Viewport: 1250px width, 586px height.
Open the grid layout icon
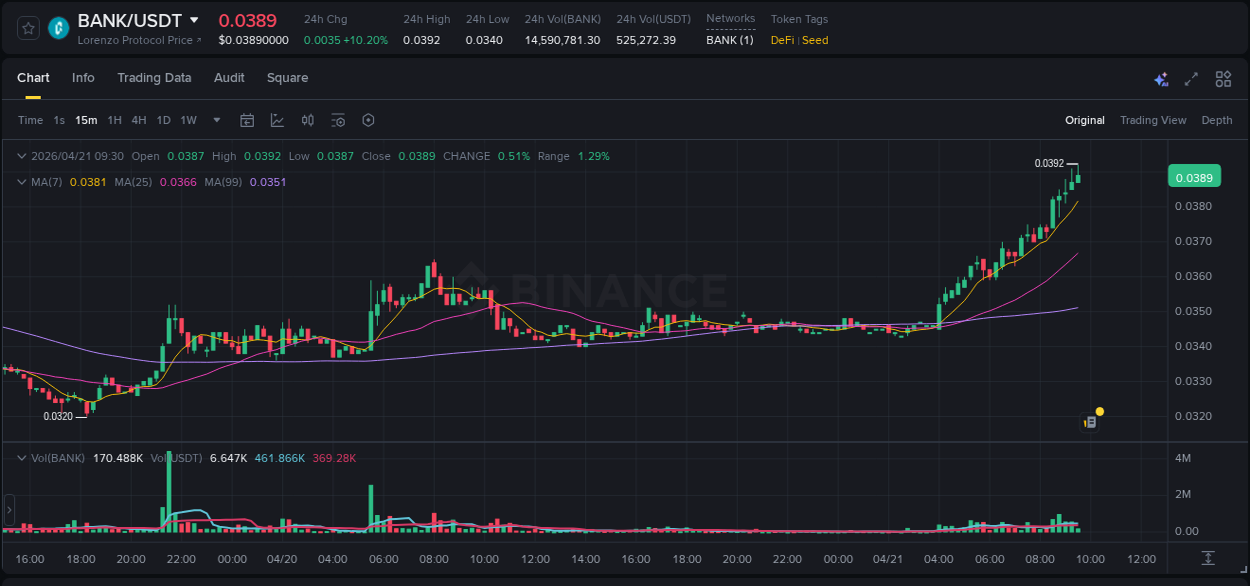(x=1223, y=78)
